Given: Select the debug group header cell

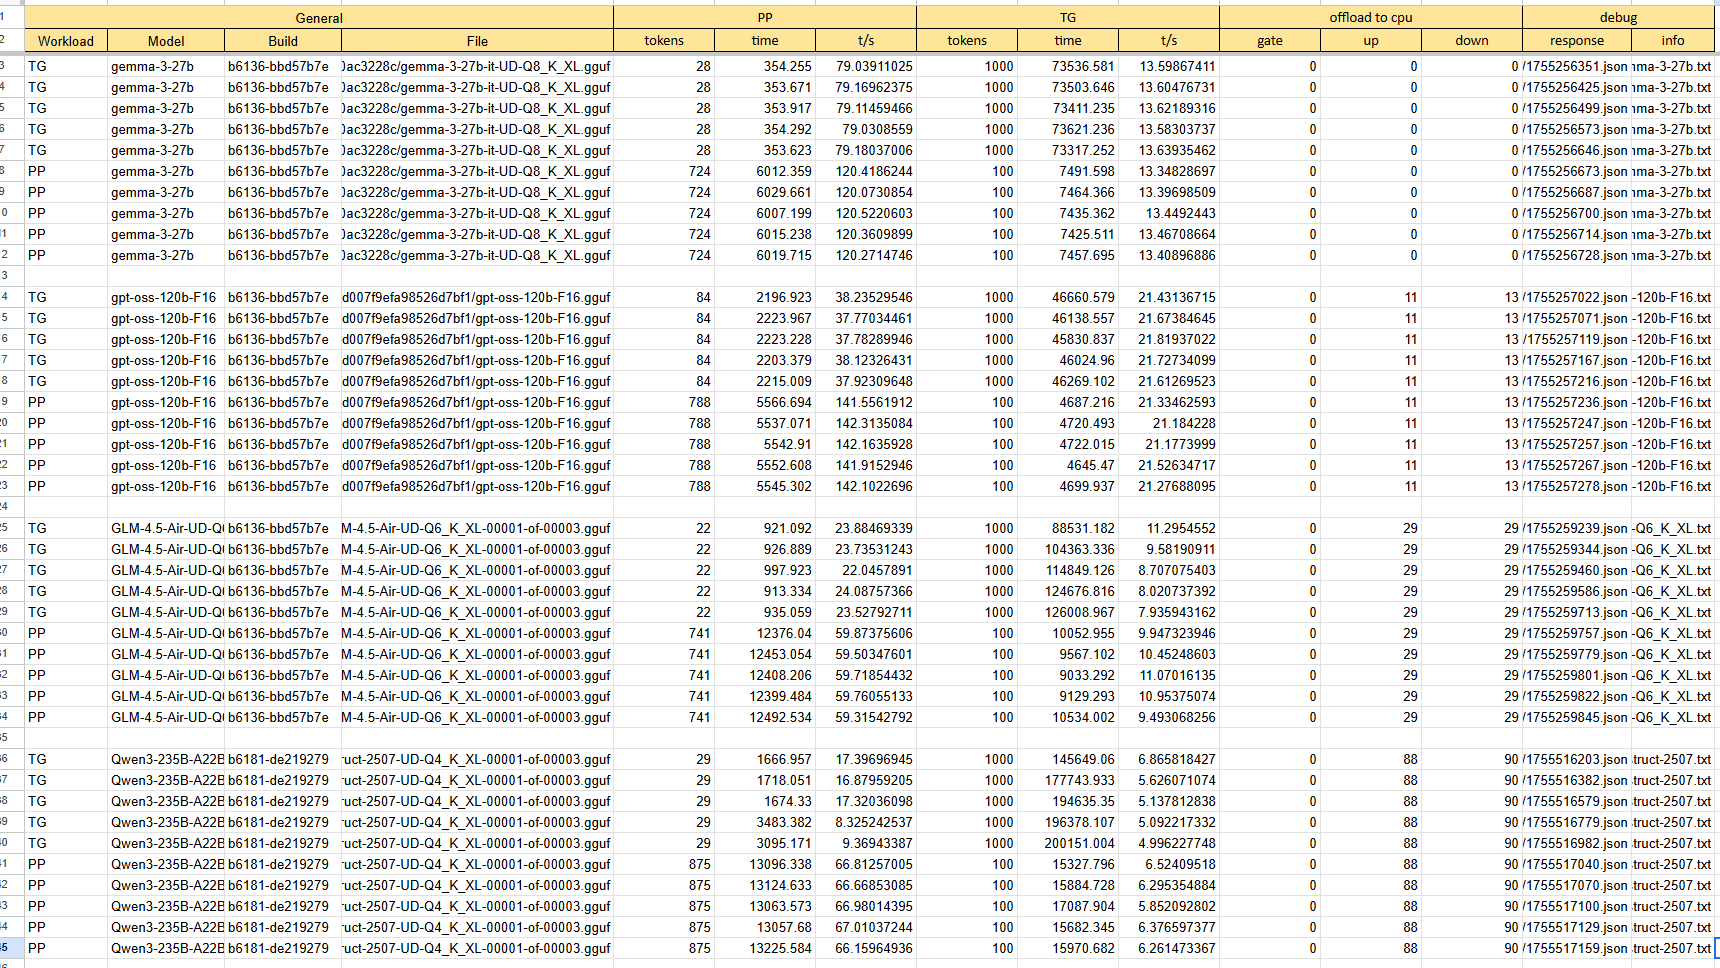Looking at the screenshot, I should point(1618,18).
